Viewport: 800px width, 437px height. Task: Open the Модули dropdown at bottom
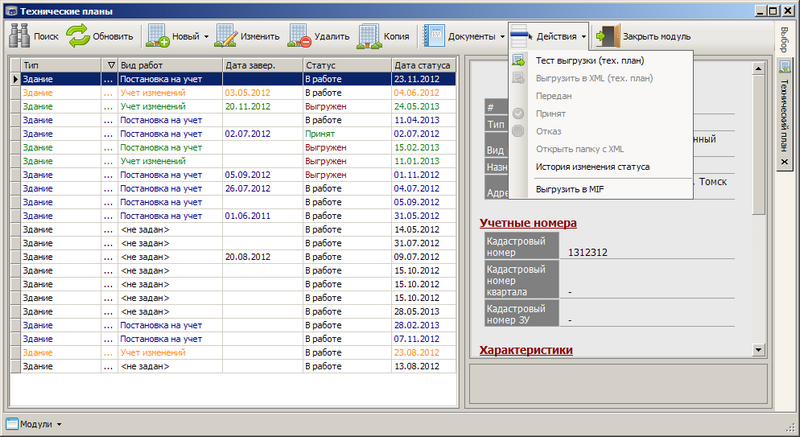pyautogui.click(x=35, y=424)
